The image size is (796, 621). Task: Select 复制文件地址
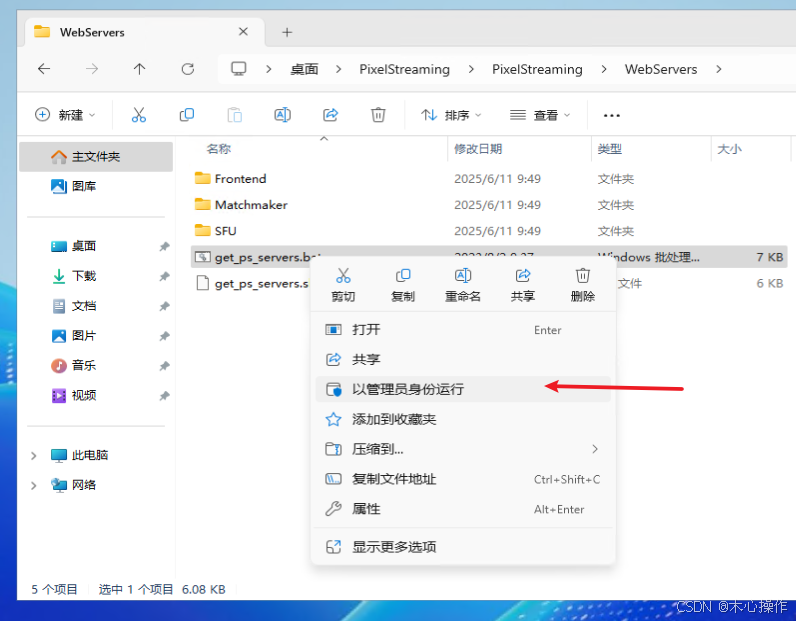[x=463, y=479]
